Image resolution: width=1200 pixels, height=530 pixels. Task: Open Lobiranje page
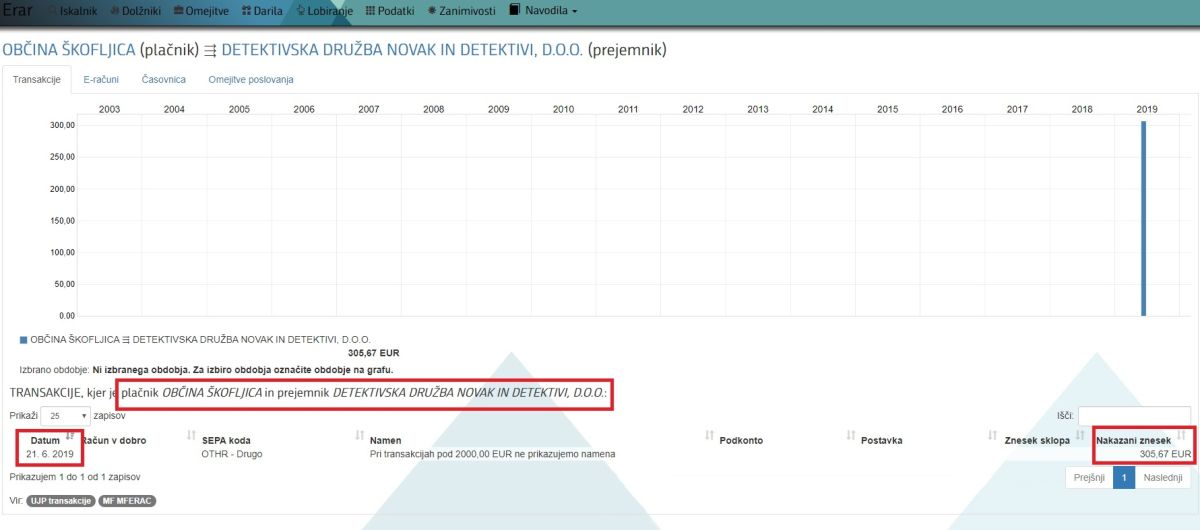click(x=325, y=11)
